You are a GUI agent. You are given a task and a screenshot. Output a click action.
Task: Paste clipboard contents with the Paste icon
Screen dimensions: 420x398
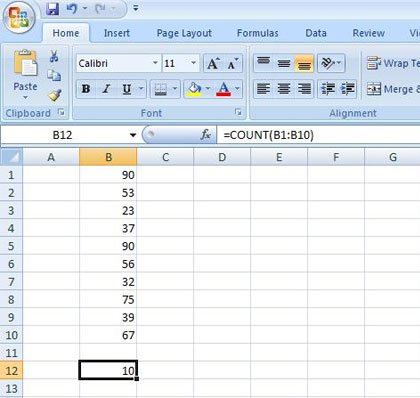click(x=25, y=62)
